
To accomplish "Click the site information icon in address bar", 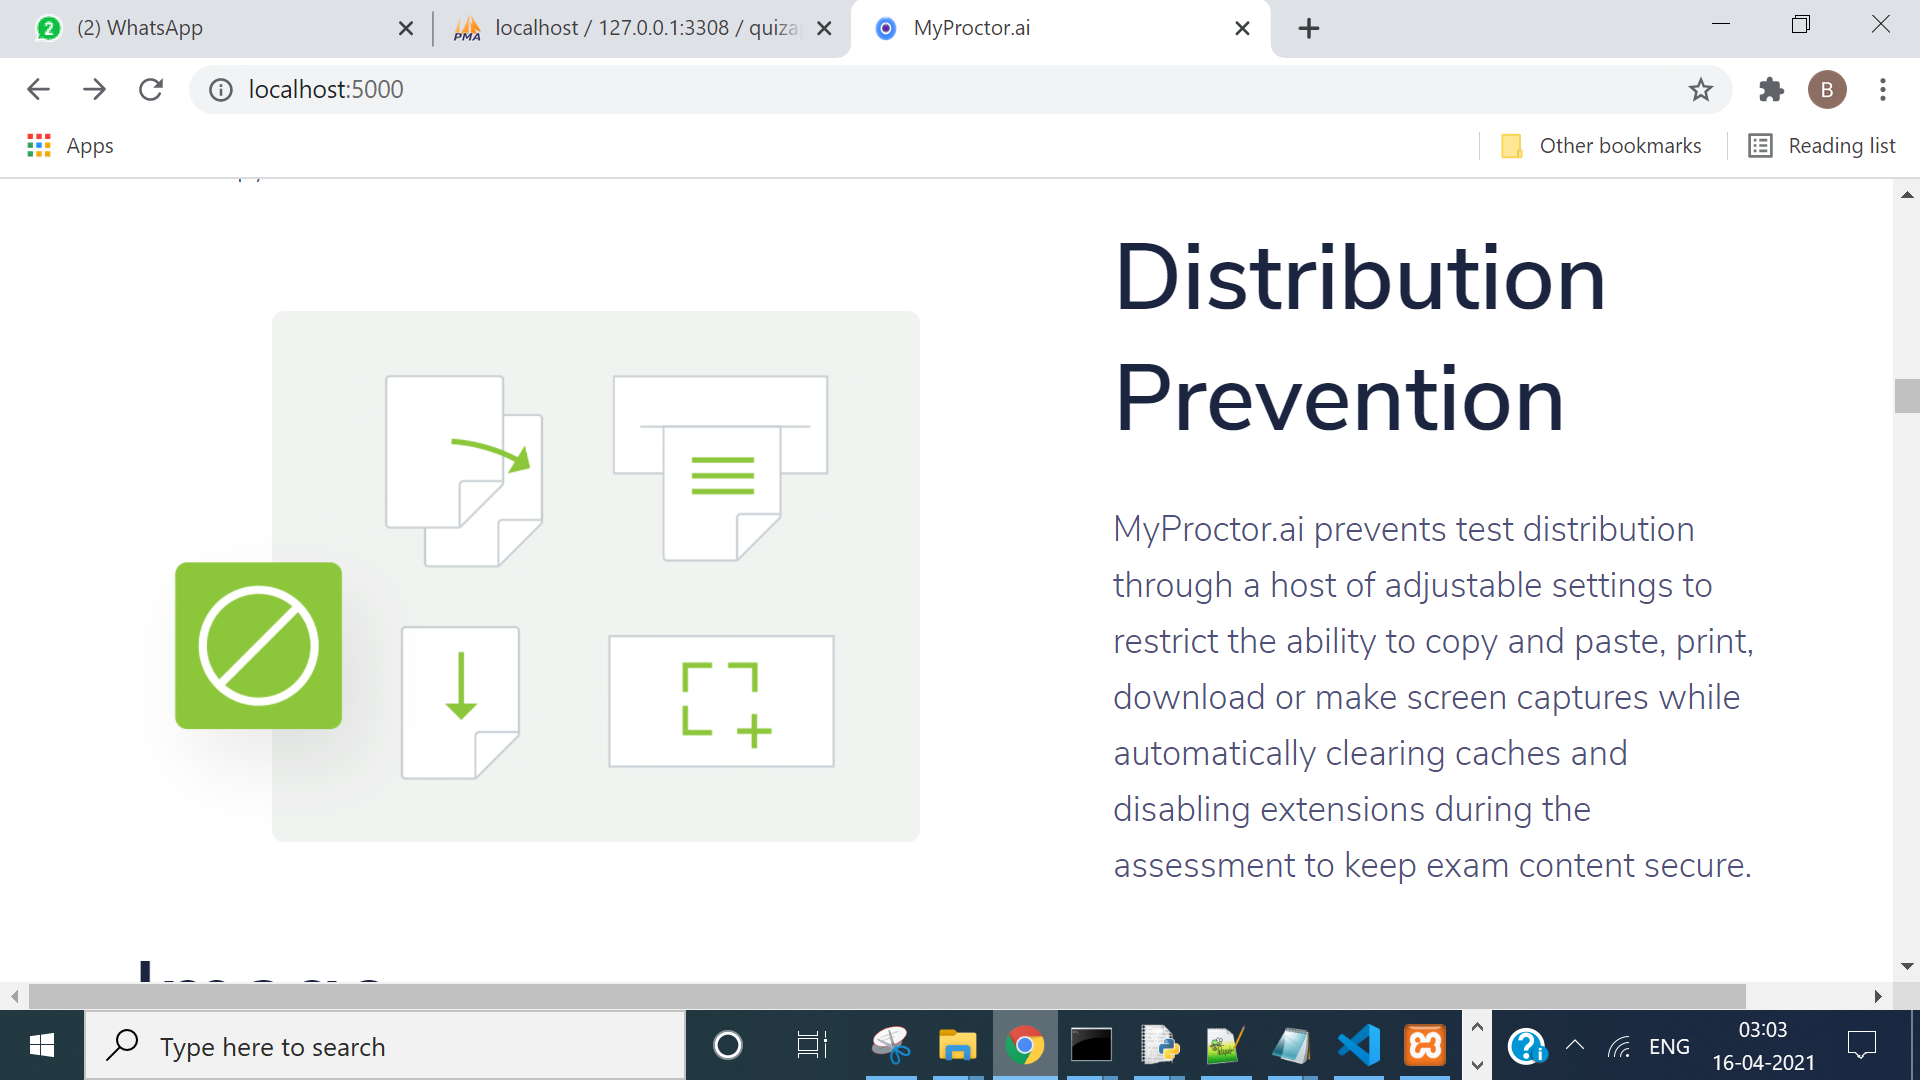I will [220, 90].
